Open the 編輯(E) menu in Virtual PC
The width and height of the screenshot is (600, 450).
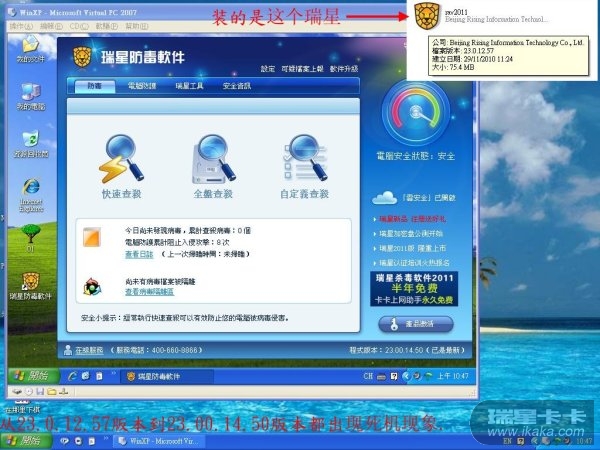(51, 26)
